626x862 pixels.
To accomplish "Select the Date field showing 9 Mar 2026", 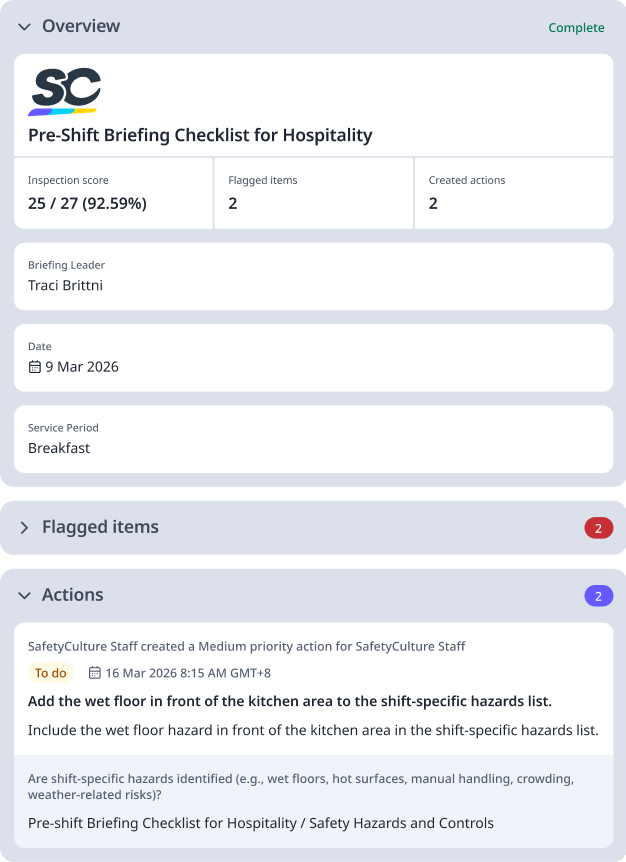I will pos(313,357).
